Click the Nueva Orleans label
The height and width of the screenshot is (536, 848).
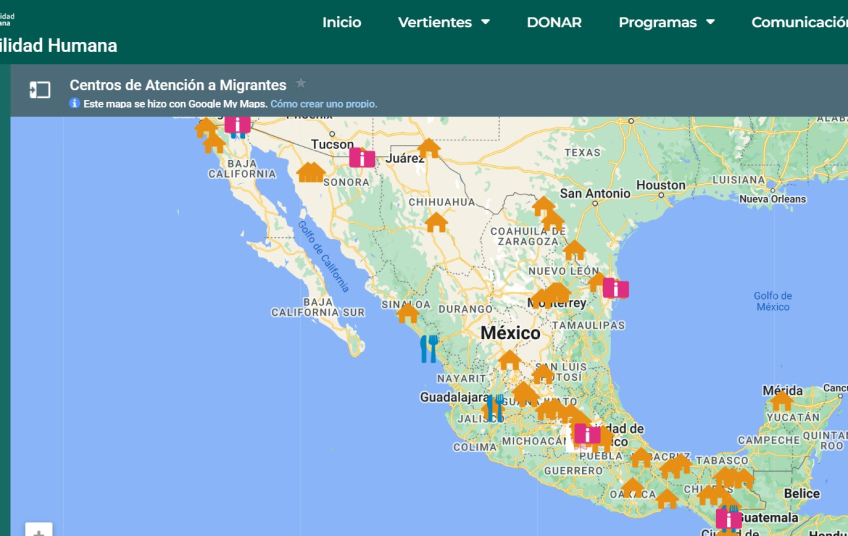pyautogui.click(x=773, y=199)
